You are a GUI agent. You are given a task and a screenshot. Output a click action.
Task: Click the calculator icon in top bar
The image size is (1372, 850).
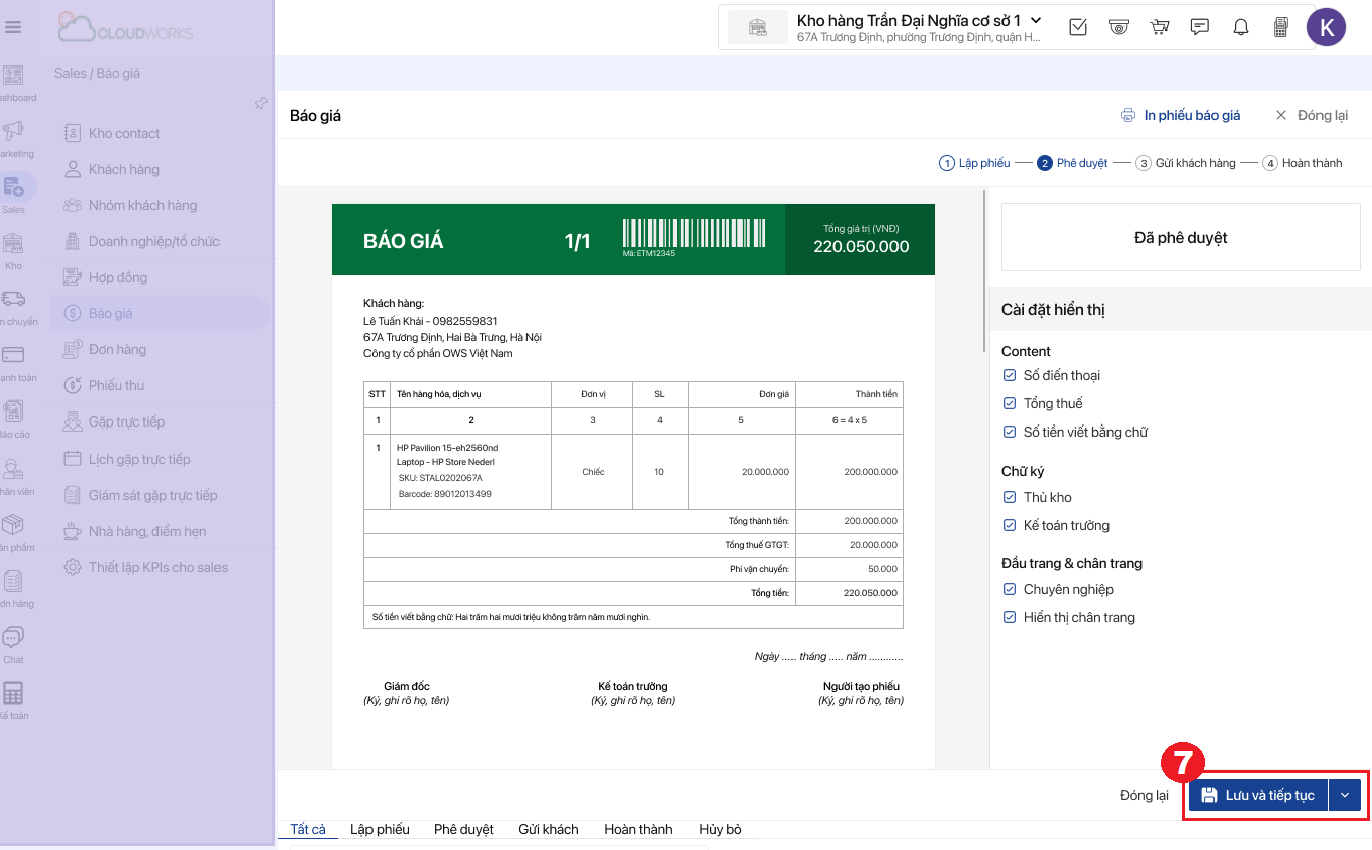[x=1280, y=27]
